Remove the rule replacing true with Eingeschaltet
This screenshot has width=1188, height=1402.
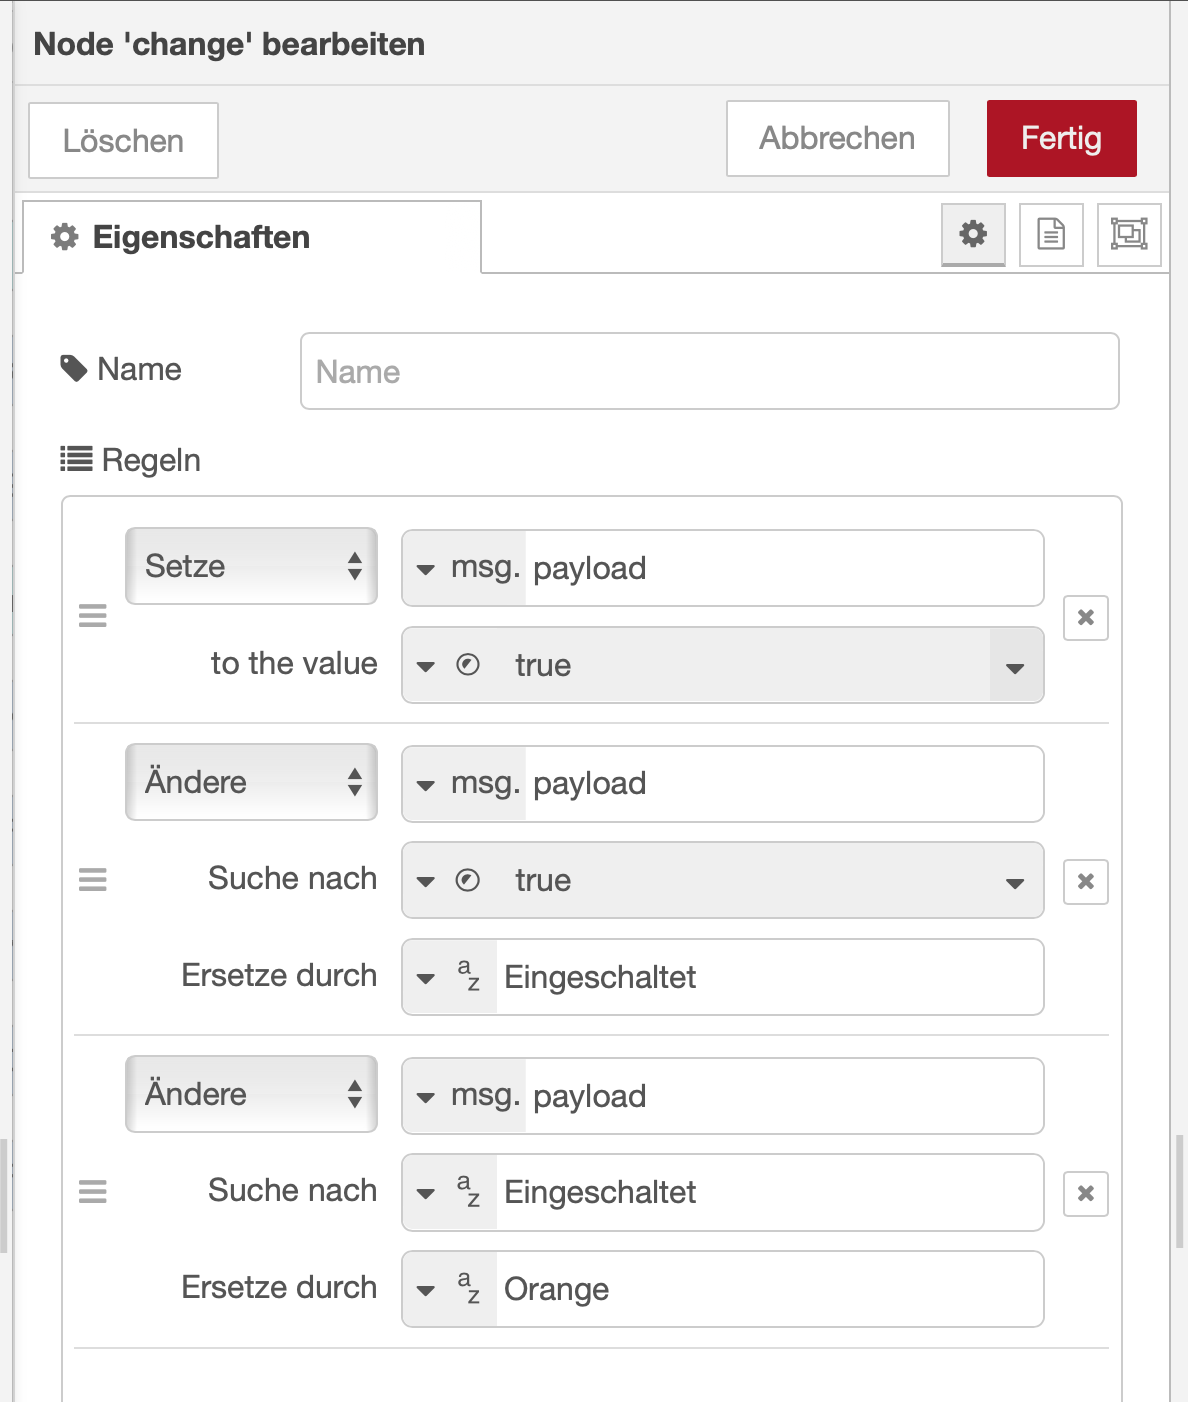1086,882
